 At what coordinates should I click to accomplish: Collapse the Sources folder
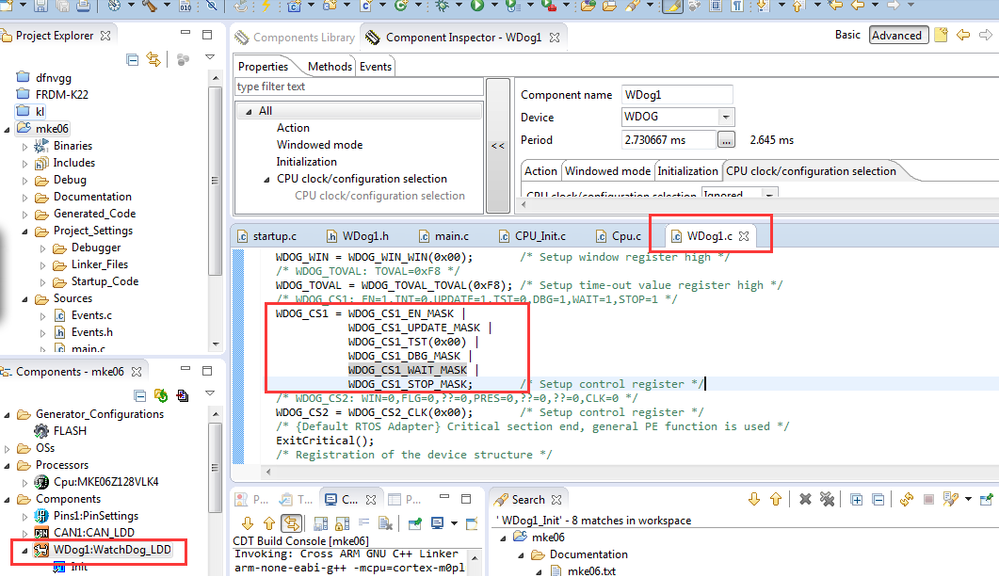click(25, 299)
